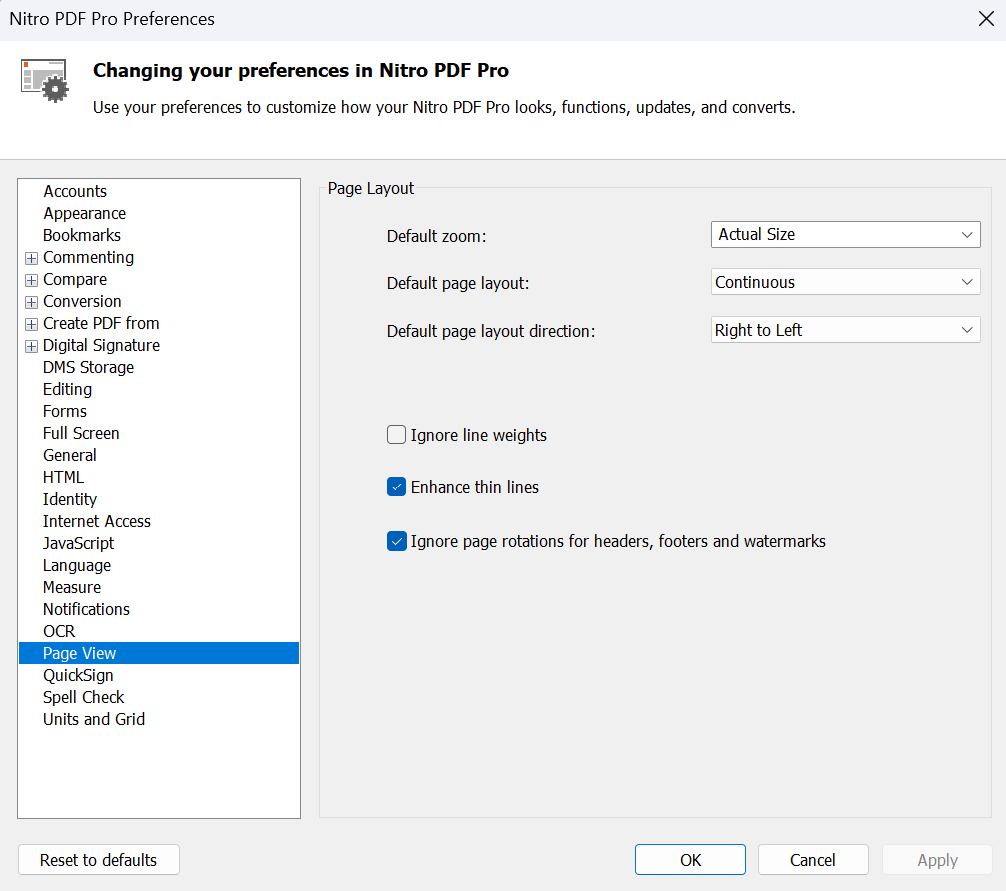
Task: Expand the Create PDF from node
Action: pos(31,324)
